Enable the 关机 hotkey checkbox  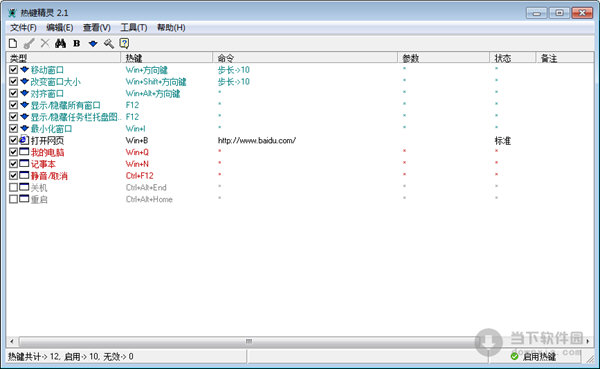click(13, 187)
